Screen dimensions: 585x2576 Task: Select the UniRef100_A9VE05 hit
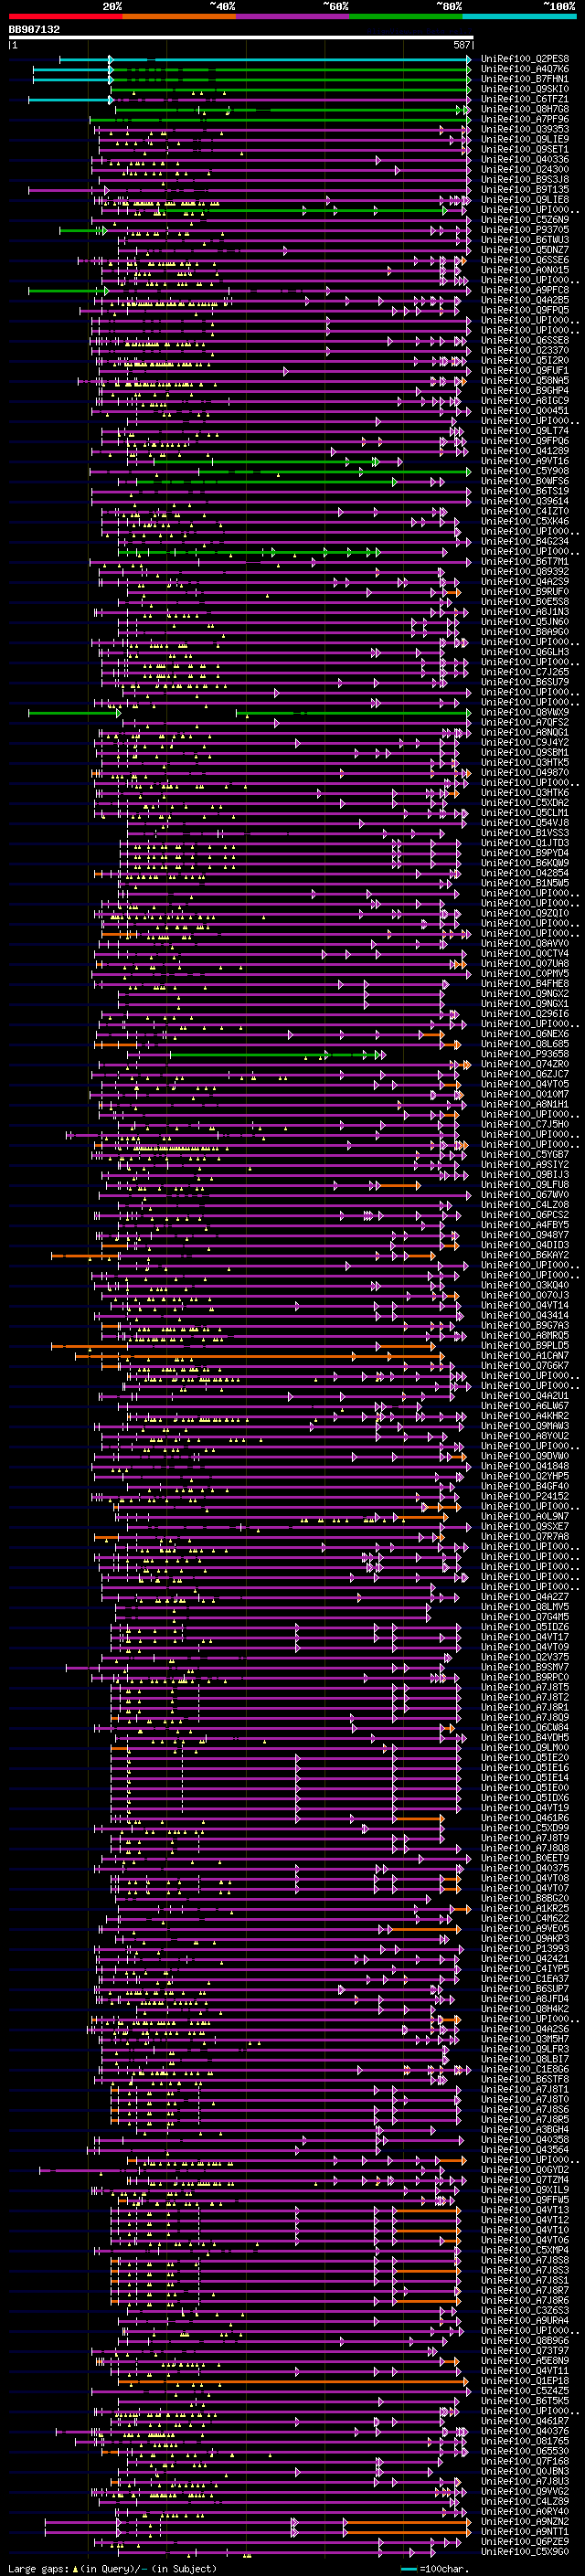click(x=524, y=1928)
